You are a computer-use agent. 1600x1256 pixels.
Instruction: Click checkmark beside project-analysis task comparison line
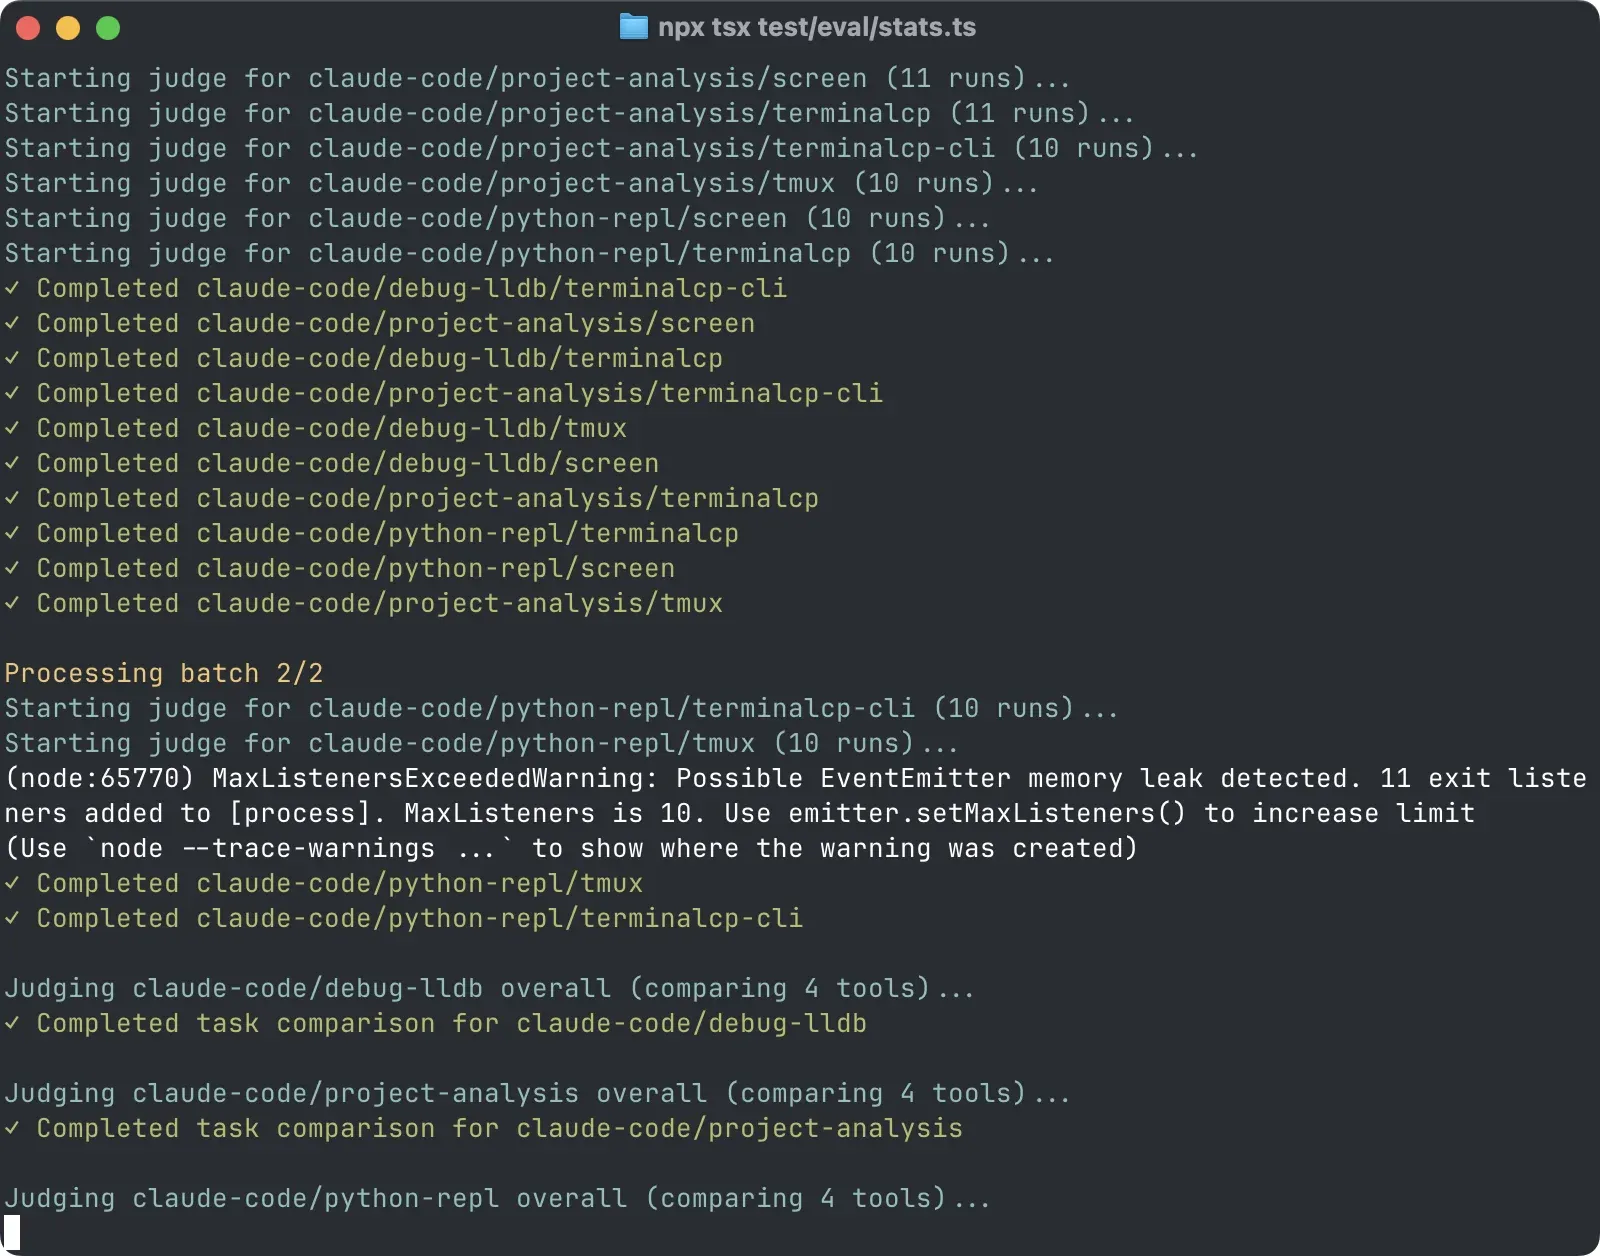point(12,1129)
